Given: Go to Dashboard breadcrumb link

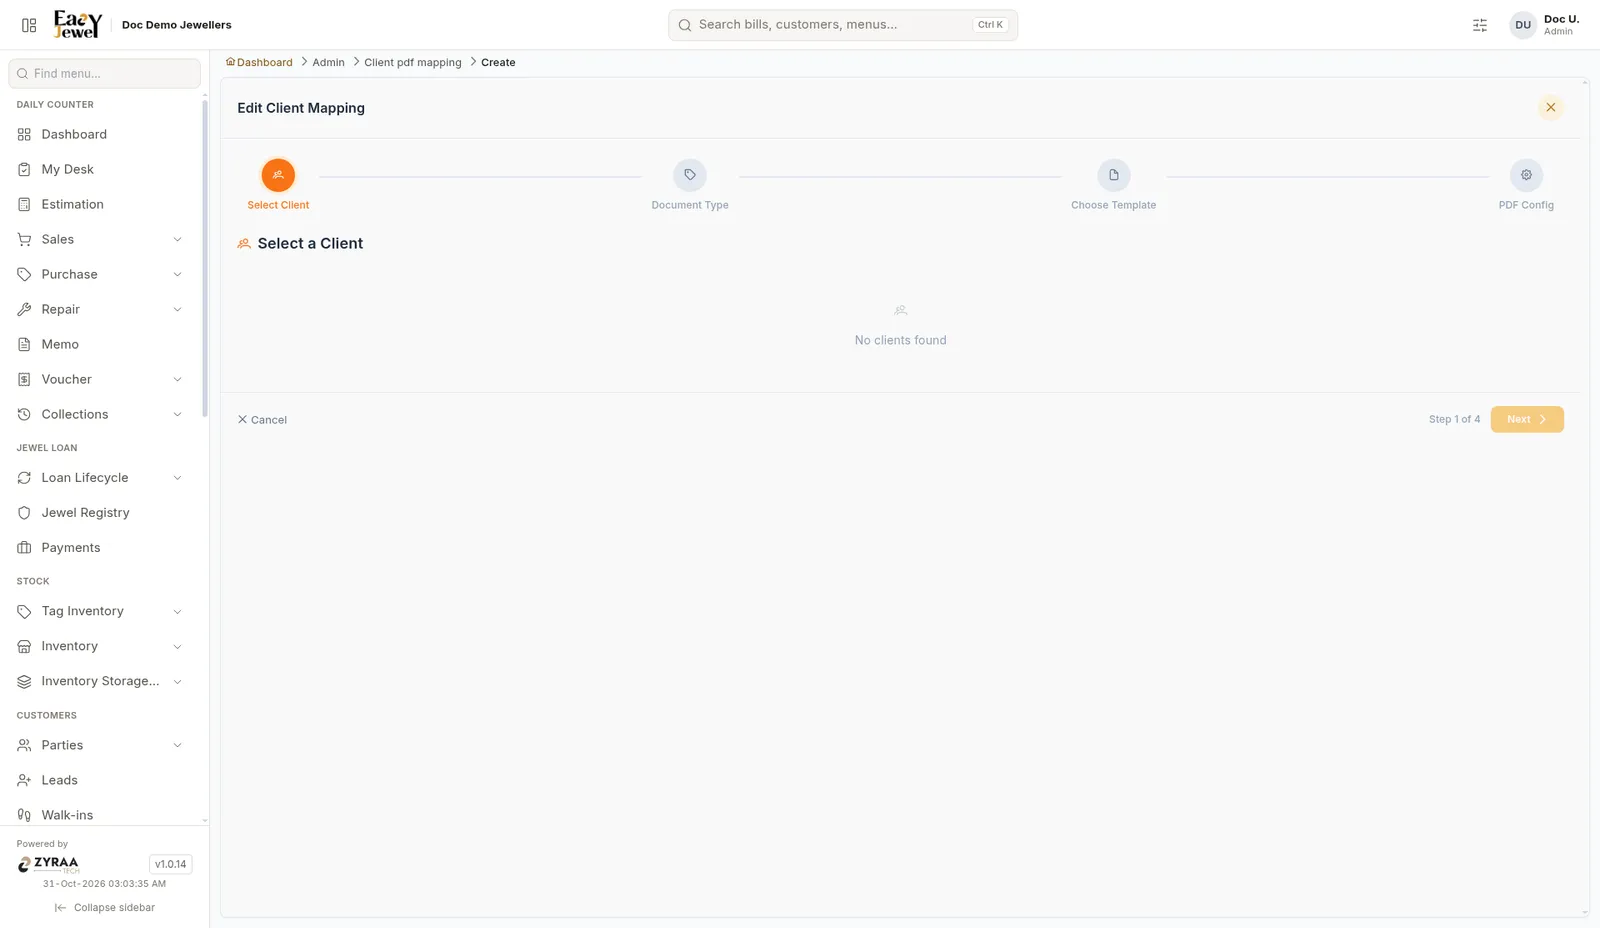Looking at the screenshot, I should click(x=259, y=62).
